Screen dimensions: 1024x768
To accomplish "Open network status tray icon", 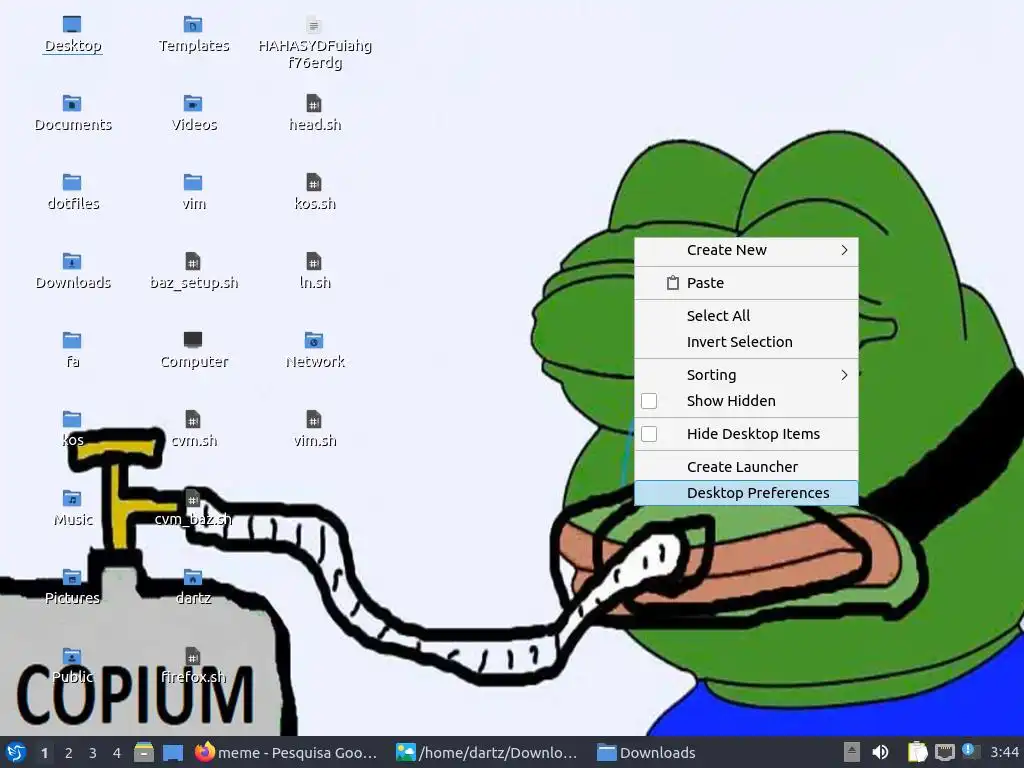I will point(944,752).
